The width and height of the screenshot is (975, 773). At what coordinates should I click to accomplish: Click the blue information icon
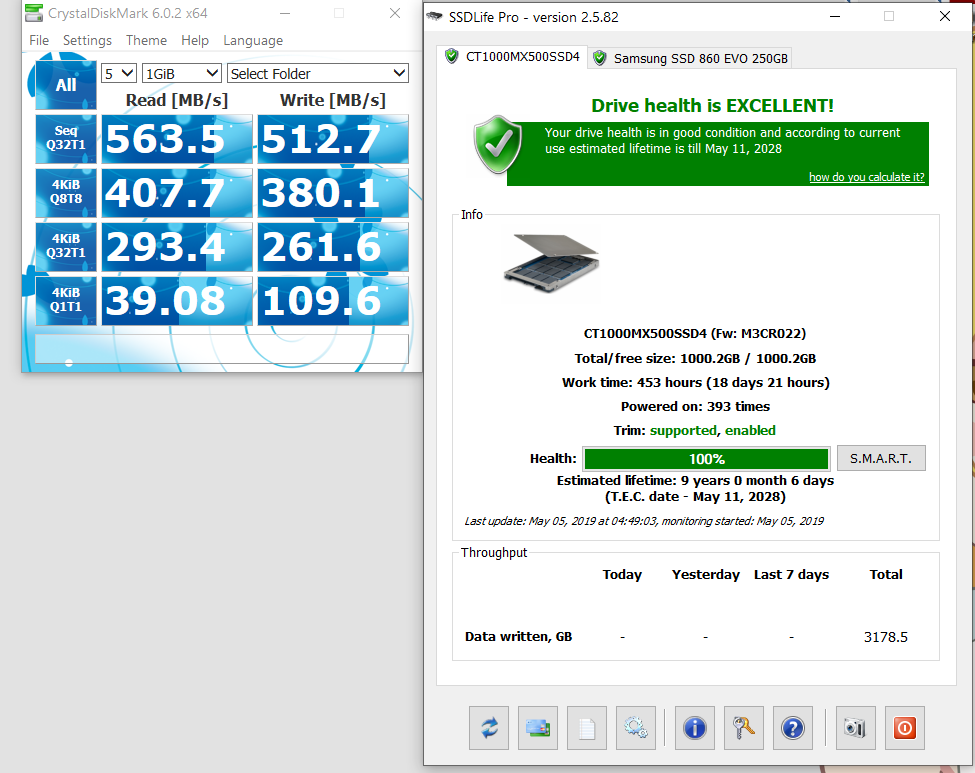click(x=695, y=727)
